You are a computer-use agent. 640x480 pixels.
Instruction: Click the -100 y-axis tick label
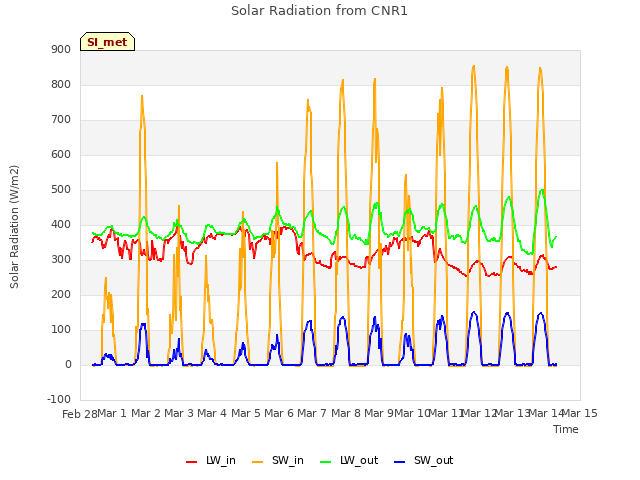click(x=59, y=400)
